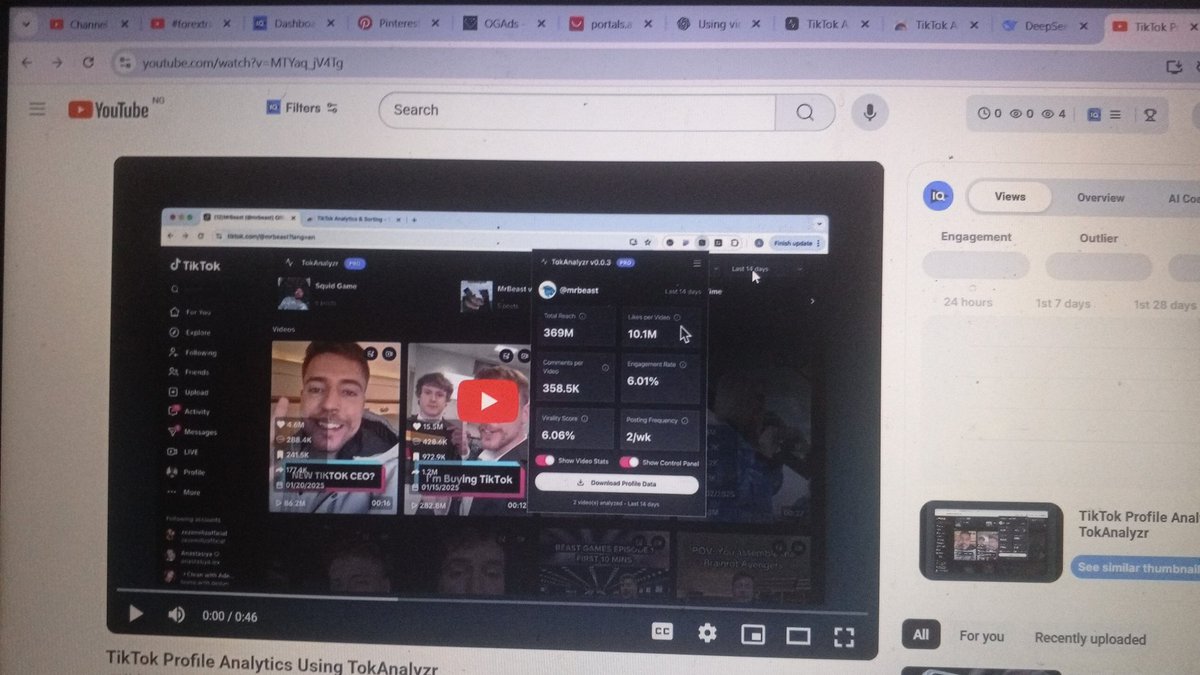
Task: Select the Recently uploaded filter chip
Action: [1090, 638]
